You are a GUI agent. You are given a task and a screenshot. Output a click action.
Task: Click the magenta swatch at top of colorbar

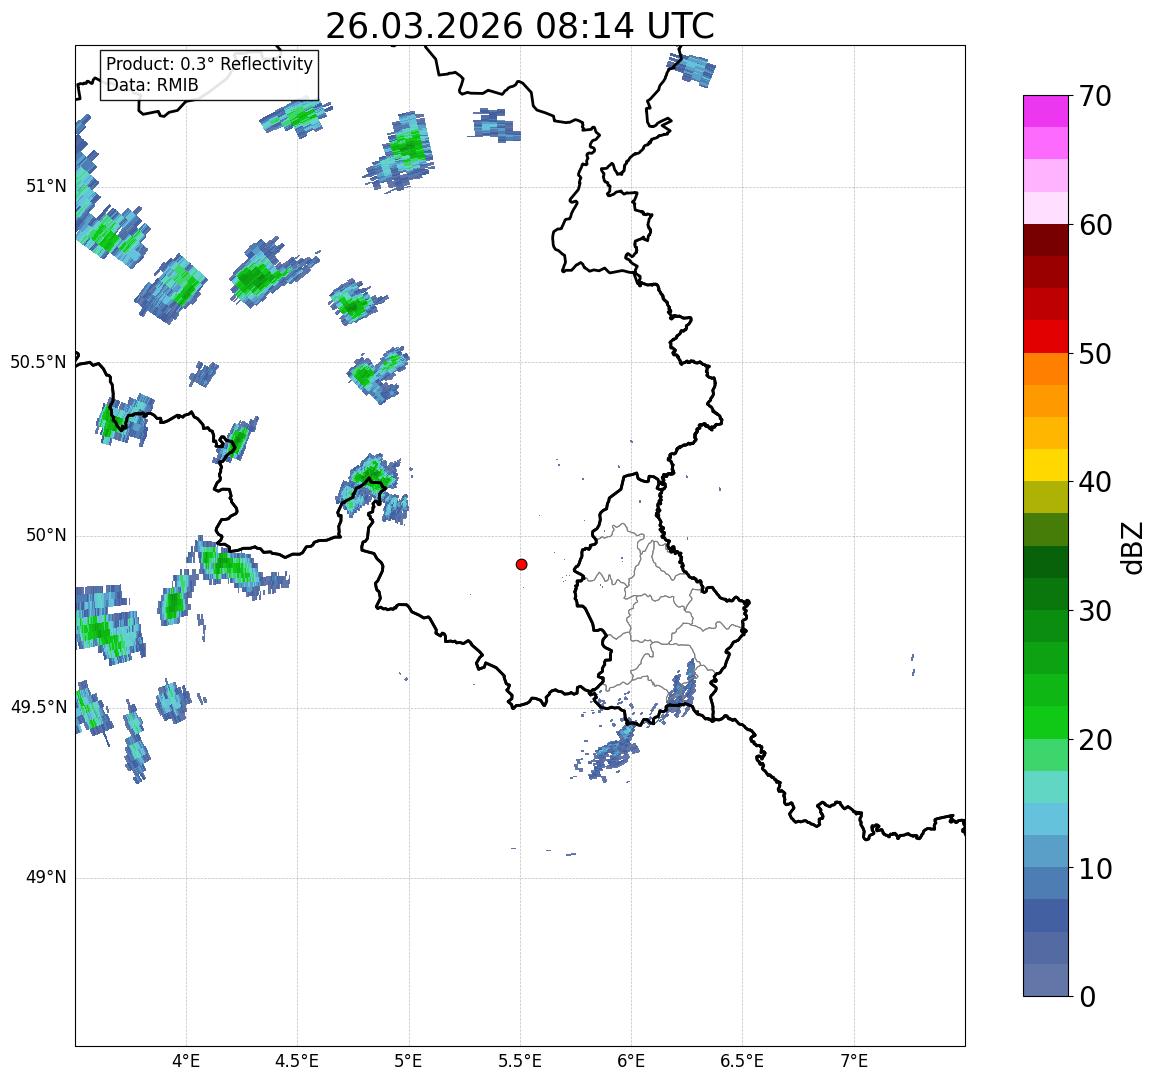tap(1046, 111)
